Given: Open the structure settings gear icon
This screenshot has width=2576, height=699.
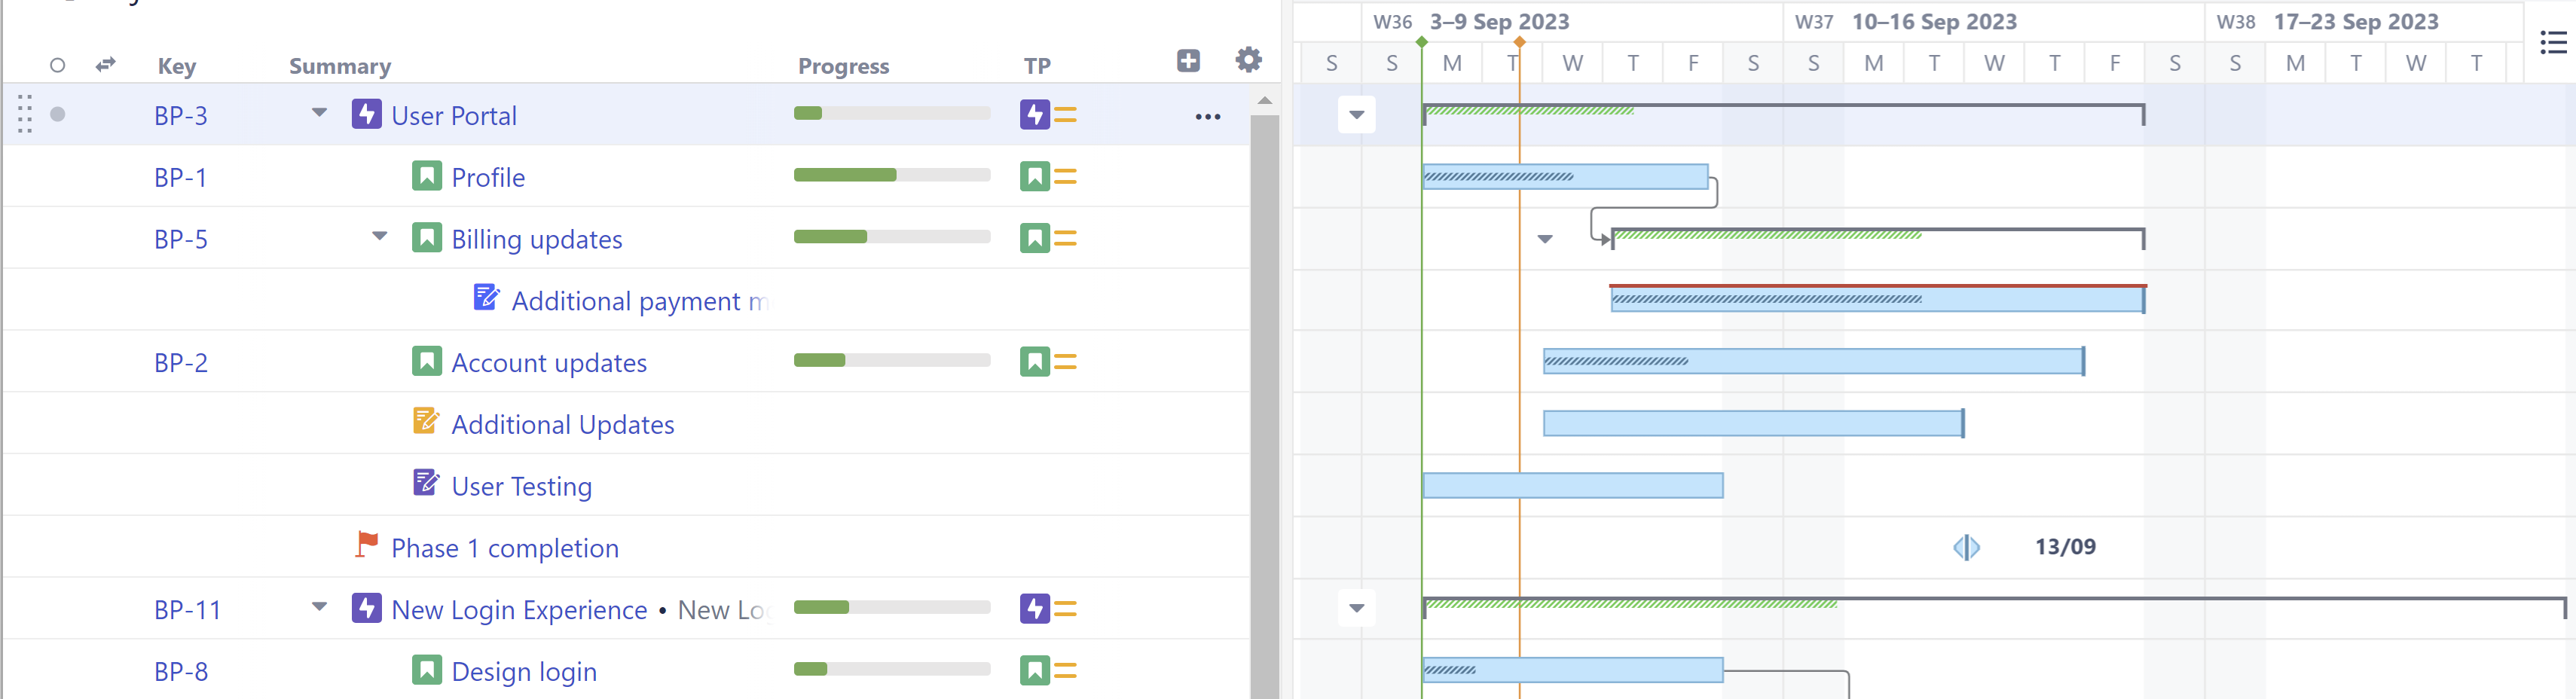Looking at the screenshot, I should pyautogui.click(x=1247, y=60).
